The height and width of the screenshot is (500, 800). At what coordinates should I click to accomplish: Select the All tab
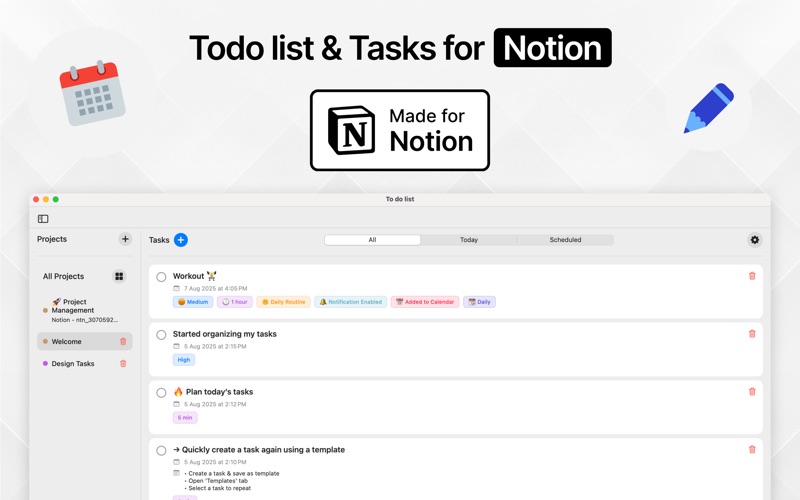[372, 240]
